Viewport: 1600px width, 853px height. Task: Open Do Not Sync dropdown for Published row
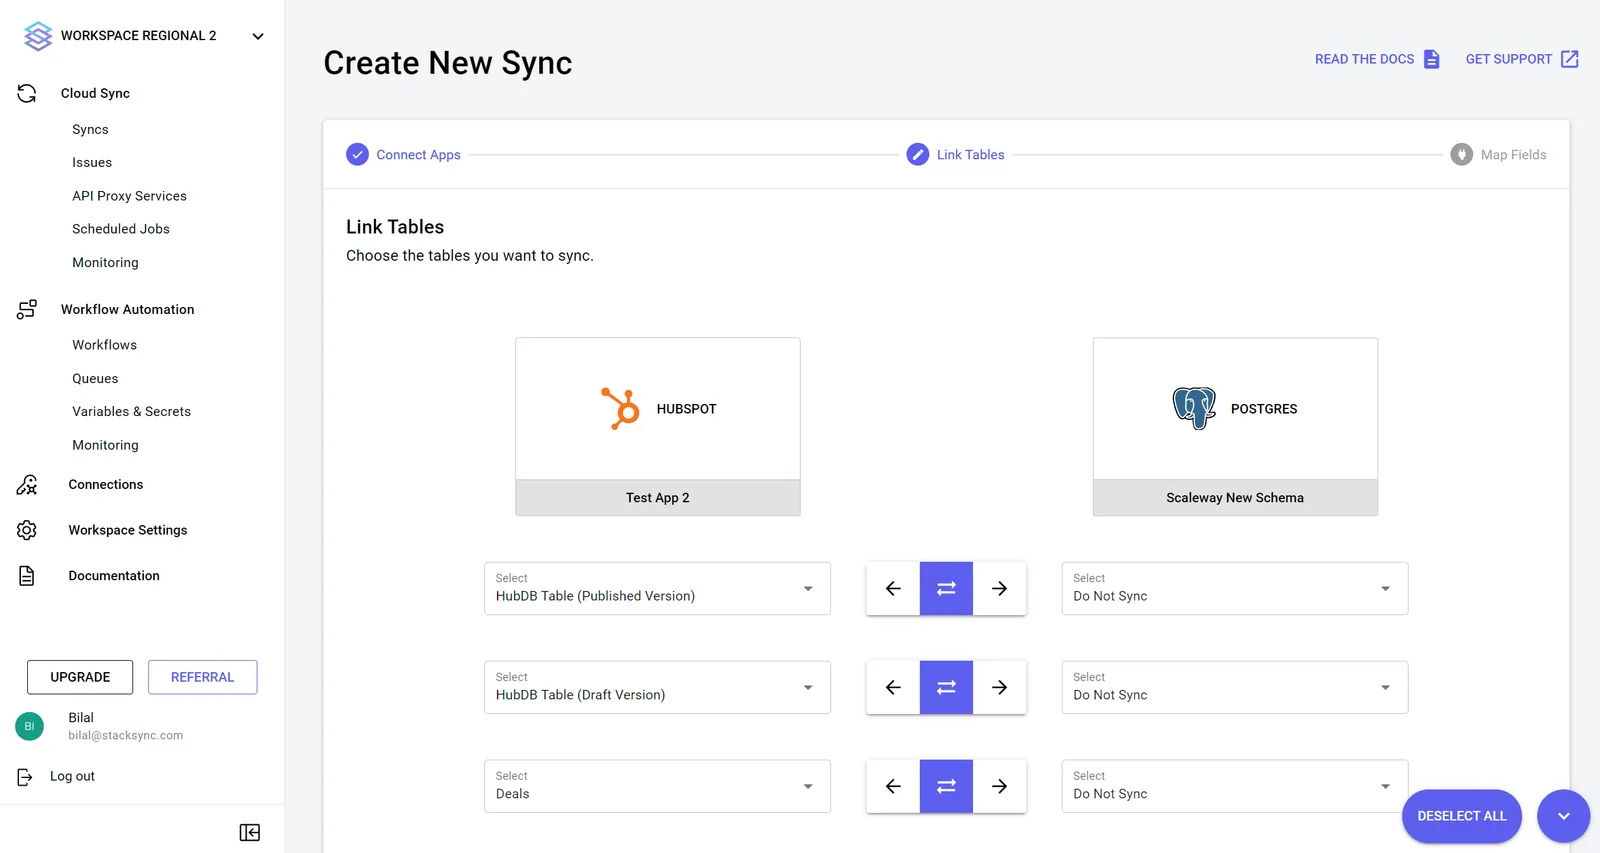click(x=1235, y=588)
